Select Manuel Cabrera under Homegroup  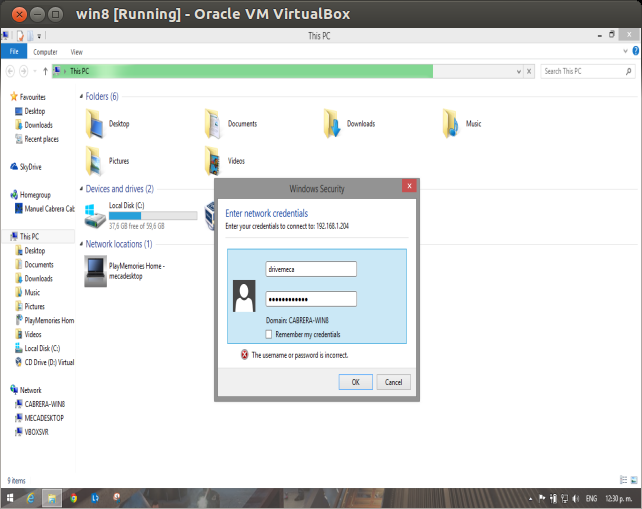click(45, 209)
